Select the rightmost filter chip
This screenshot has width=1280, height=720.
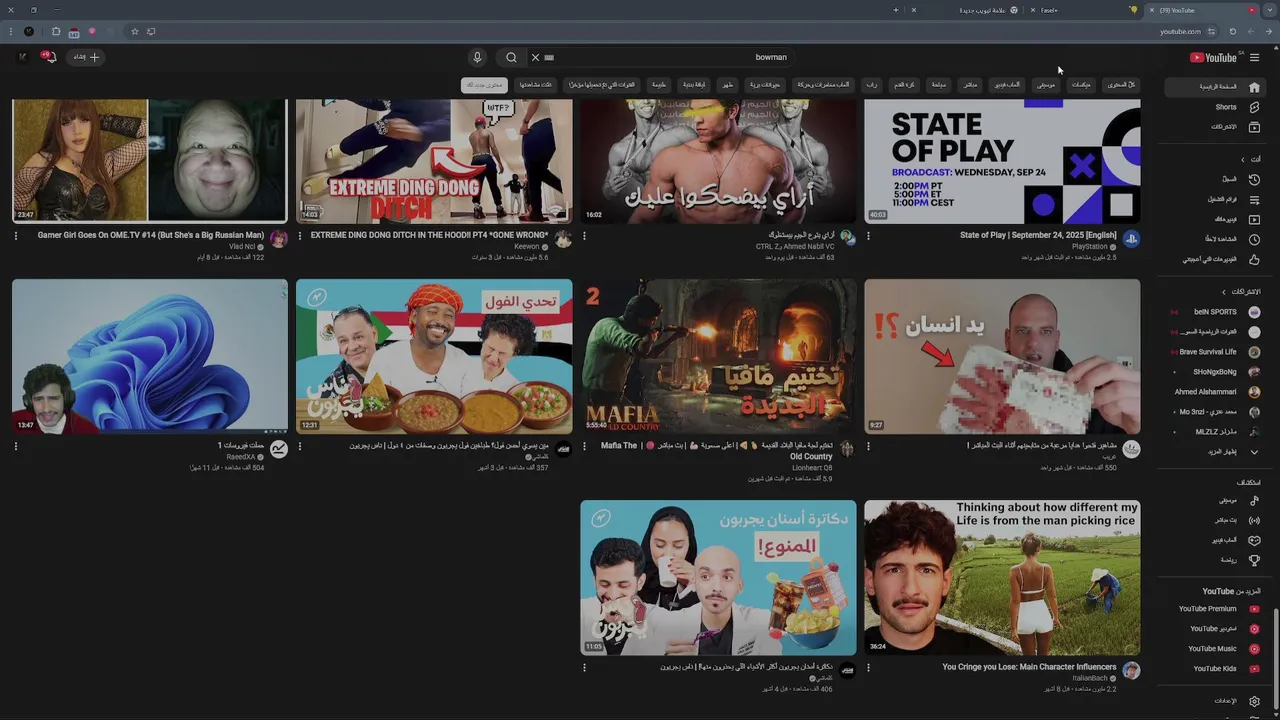click(1121, 85)
